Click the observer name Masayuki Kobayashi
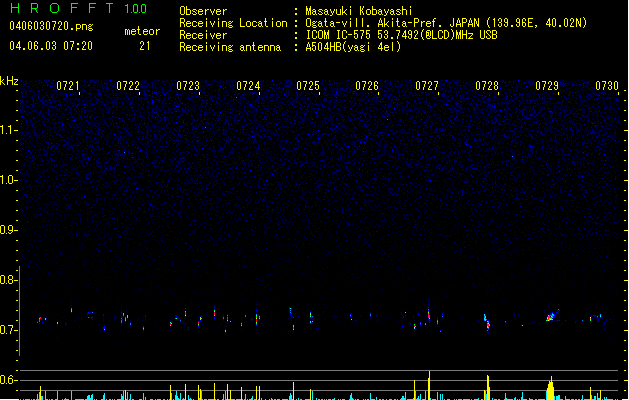Image resolution: width=629 pixels, height=400 pixels. (359, 11)
